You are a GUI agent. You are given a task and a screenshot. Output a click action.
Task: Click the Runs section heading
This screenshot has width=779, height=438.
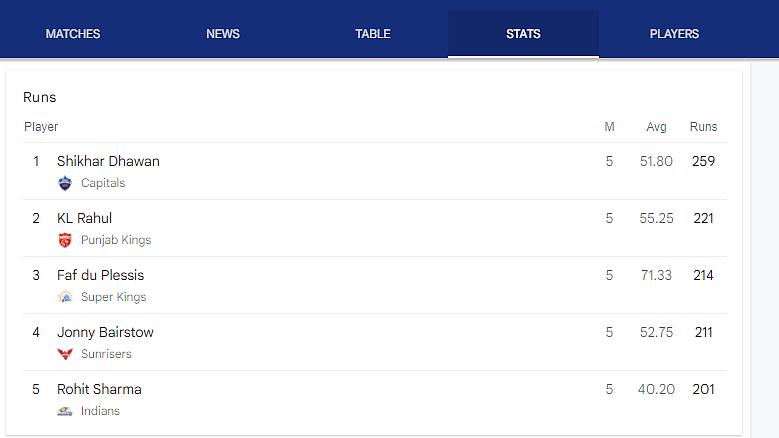[x=40, y=97]
